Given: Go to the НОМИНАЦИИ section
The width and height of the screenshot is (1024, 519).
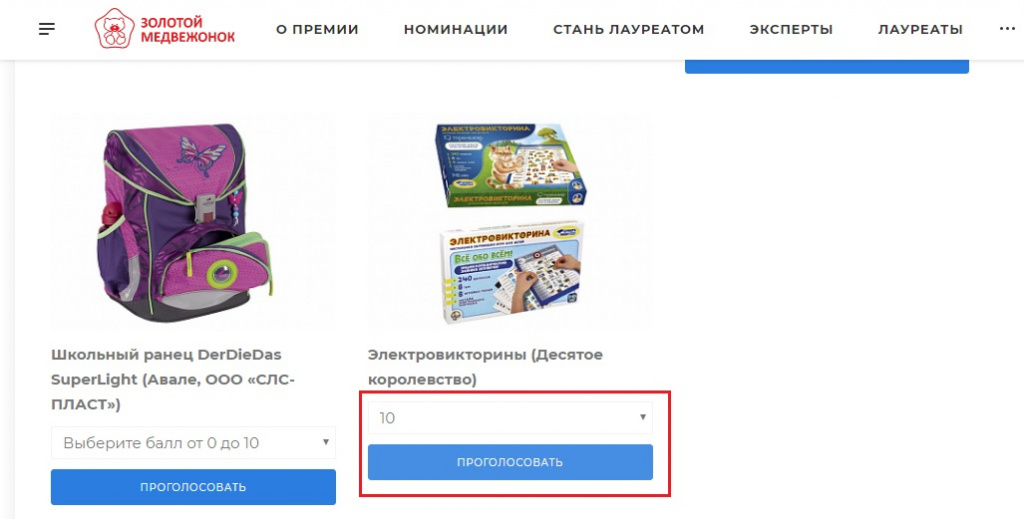Looking at the screenshot, I should (456, 29).
